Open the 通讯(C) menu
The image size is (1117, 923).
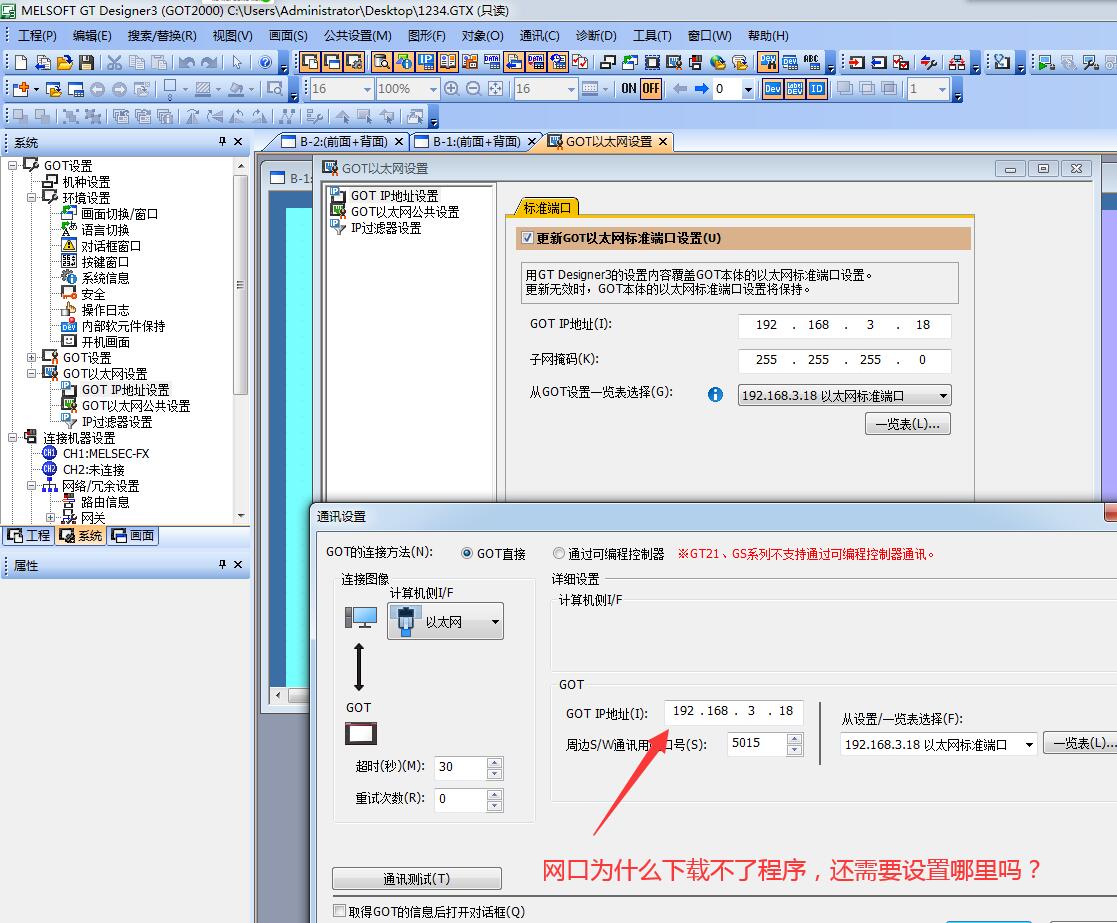pyautogui.click(x=539, y=35)
